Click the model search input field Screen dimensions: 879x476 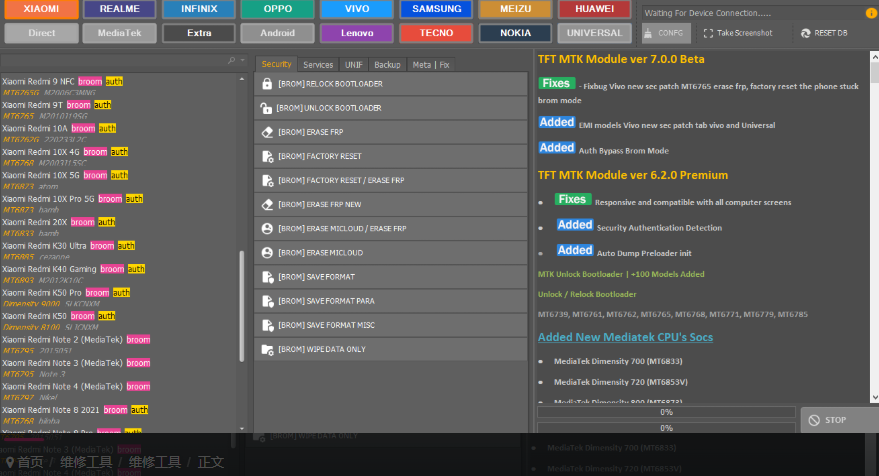point(114,60)
